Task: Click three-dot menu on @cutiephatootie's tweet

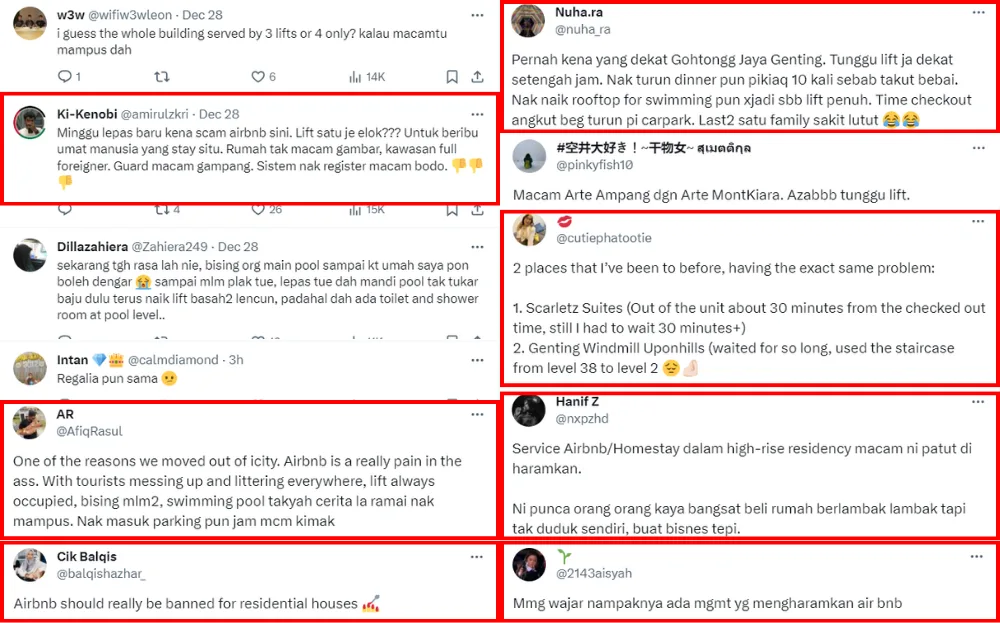Action: 977,220
